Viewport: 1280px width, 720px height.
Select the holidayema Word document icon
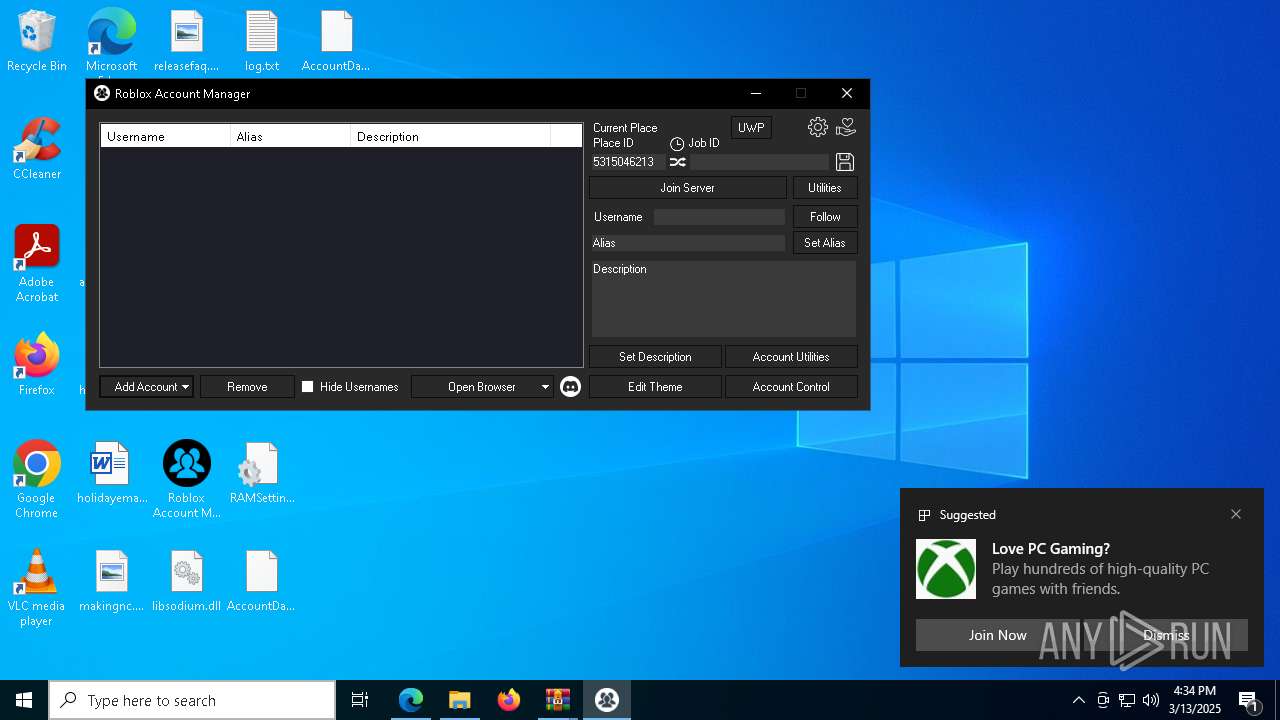click(112, 473)
